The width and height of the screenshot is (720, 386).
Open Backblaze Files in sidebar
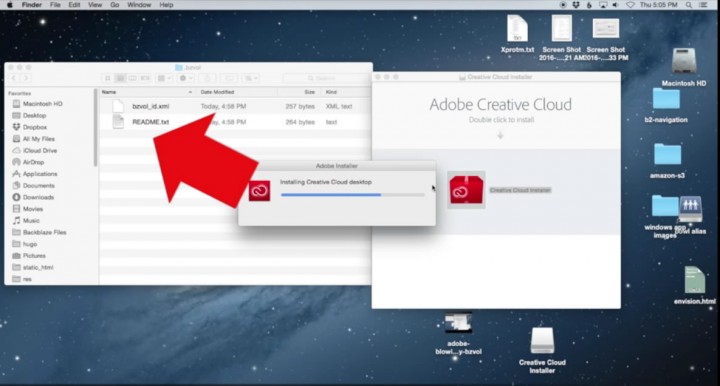[44, 232]
